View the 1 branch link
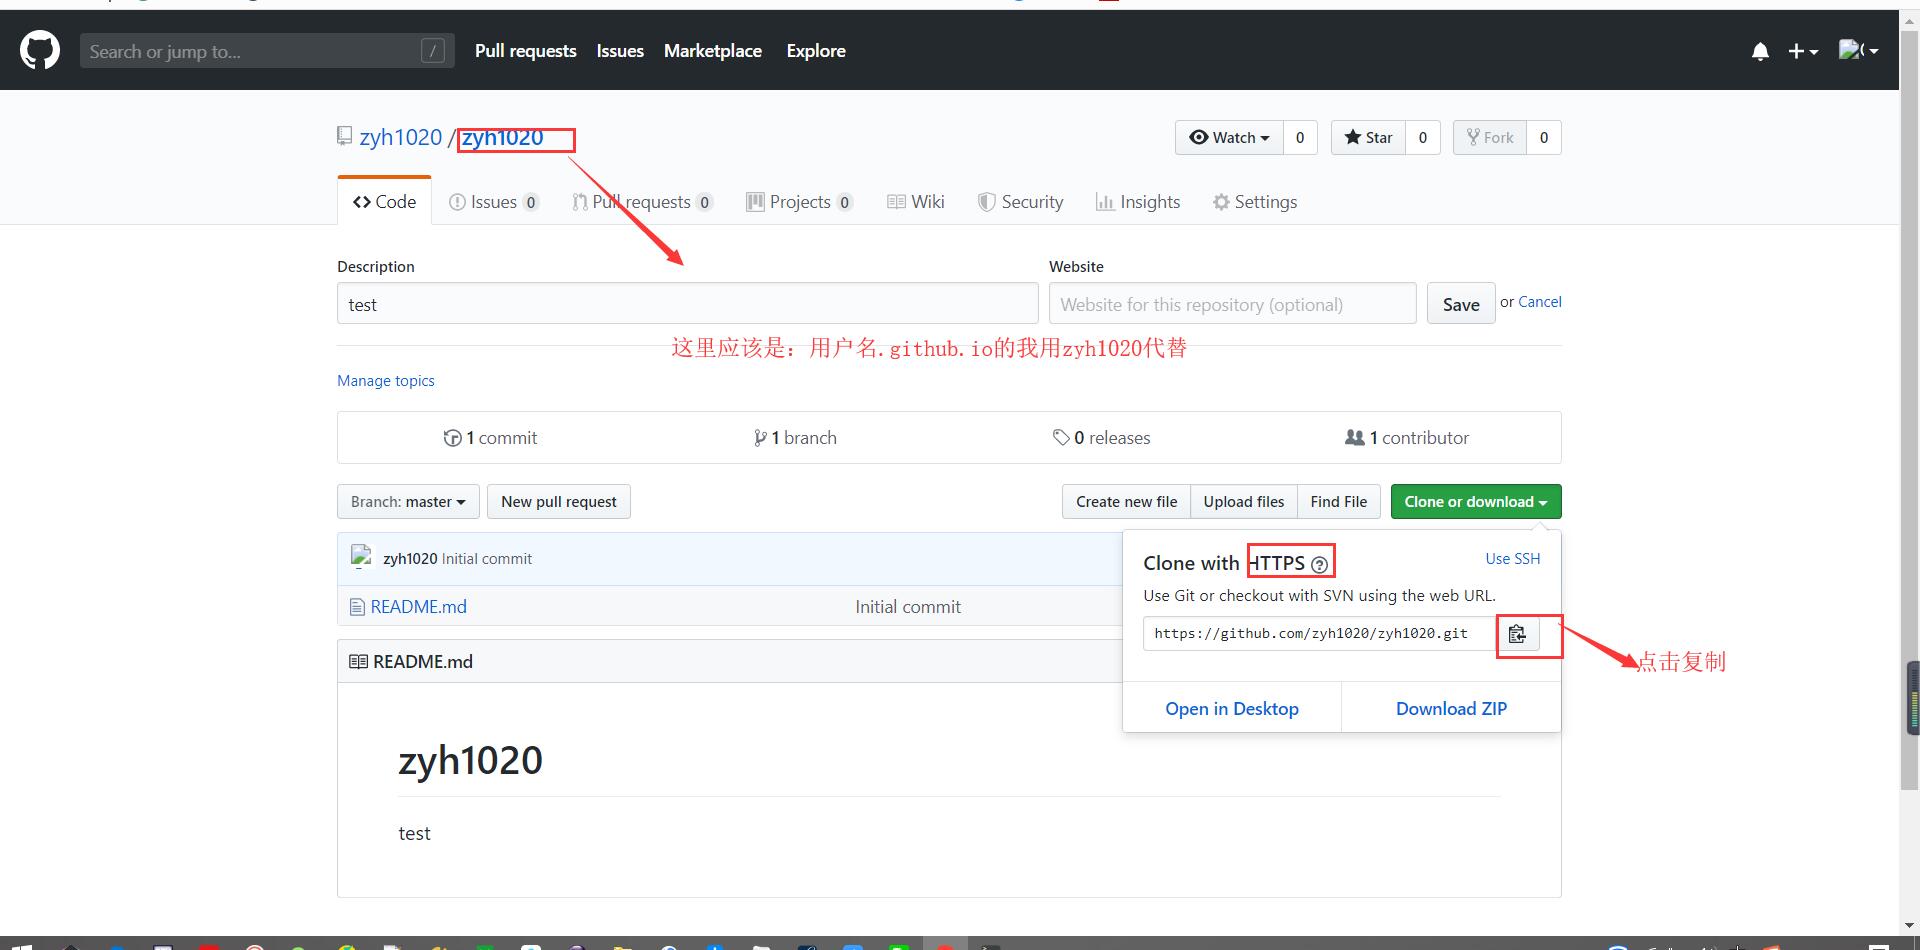Viewport: 1920px width, 950px height. click(795, 438)
